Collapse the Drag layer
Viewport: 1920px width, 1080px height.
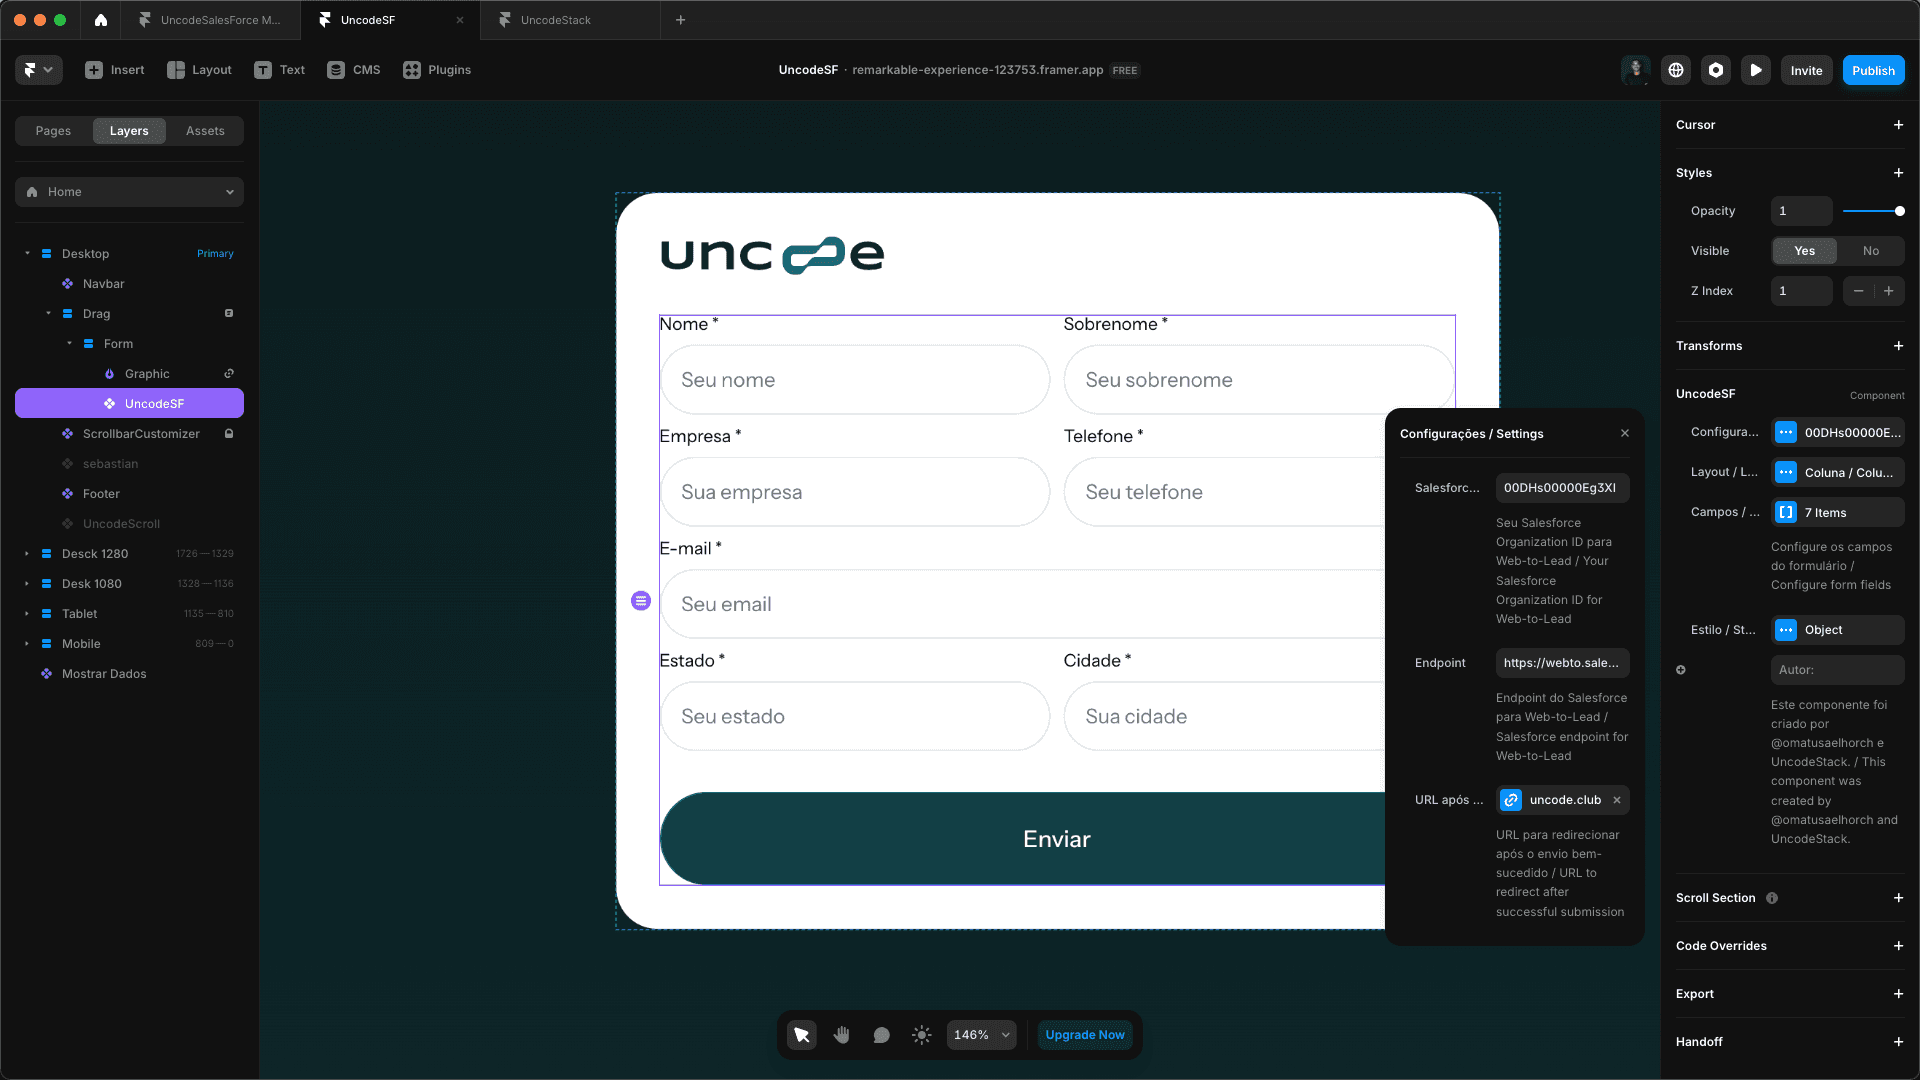(48, 314)
